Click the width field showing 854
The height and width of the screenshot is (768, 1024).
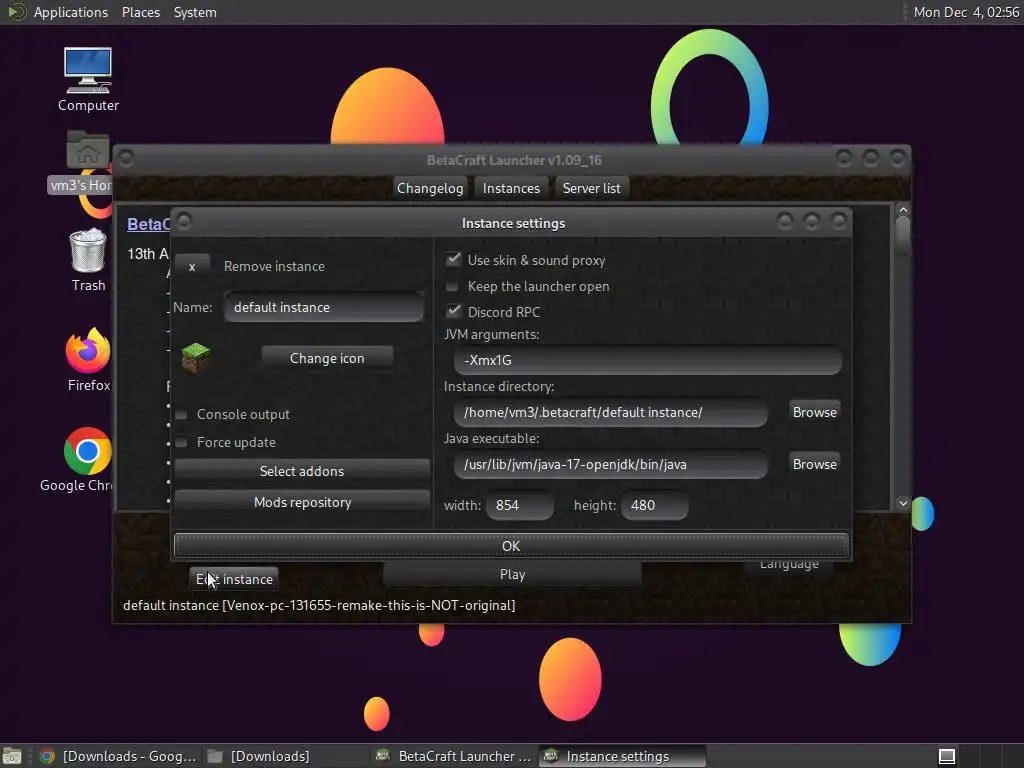(x=520, y=505)
